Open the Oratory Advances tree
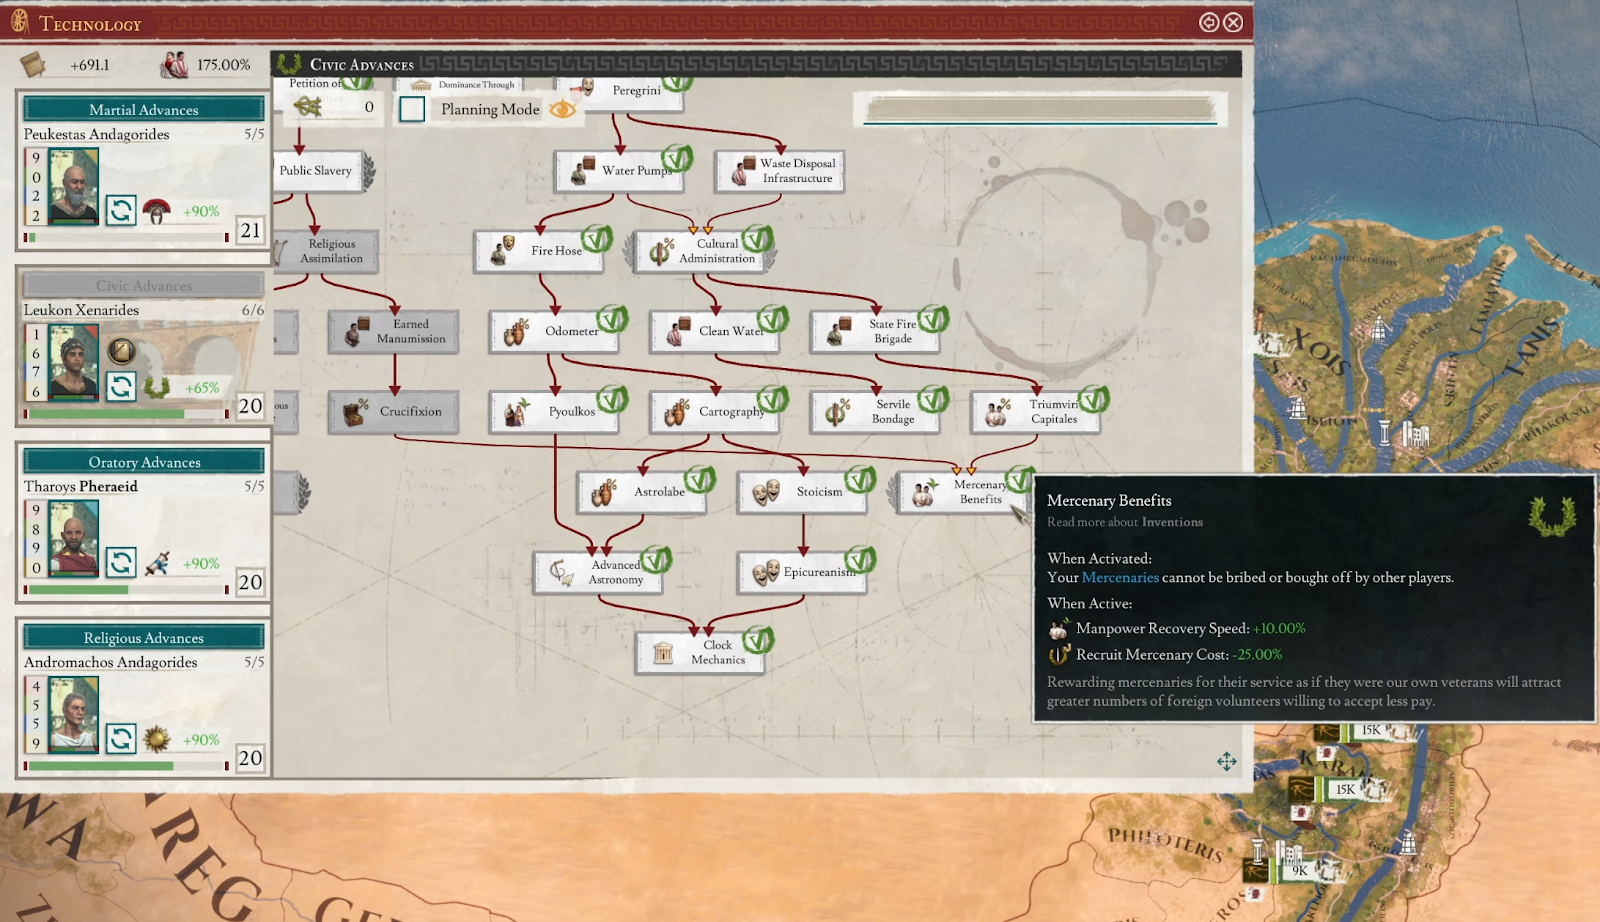This screenshot has width=1600, height=922. click(x=144, y=461)
